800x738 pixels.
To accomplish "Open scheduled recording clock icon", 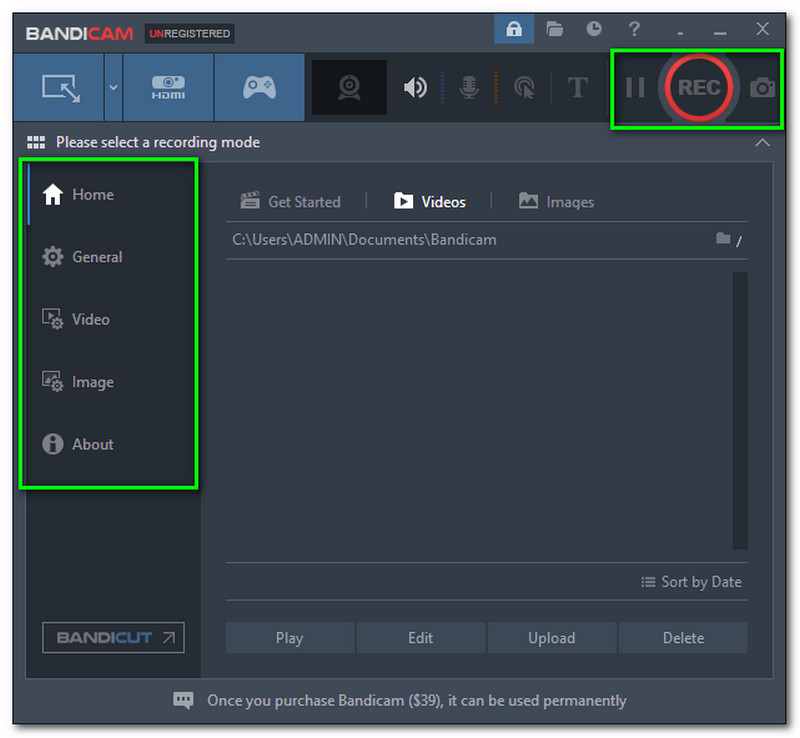I will tap(593, 29).
